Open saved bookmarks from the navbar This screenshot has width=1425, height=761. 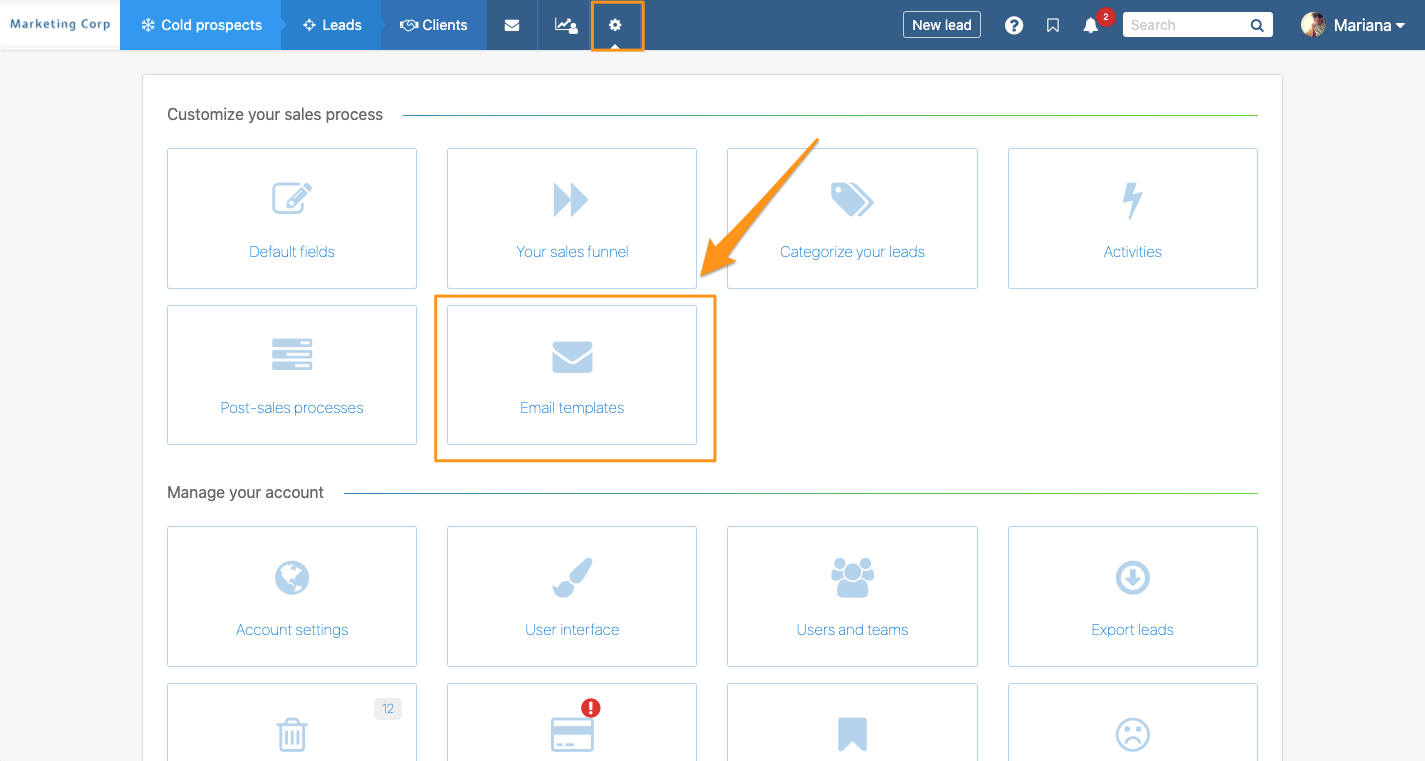[x=1052, y=24]
